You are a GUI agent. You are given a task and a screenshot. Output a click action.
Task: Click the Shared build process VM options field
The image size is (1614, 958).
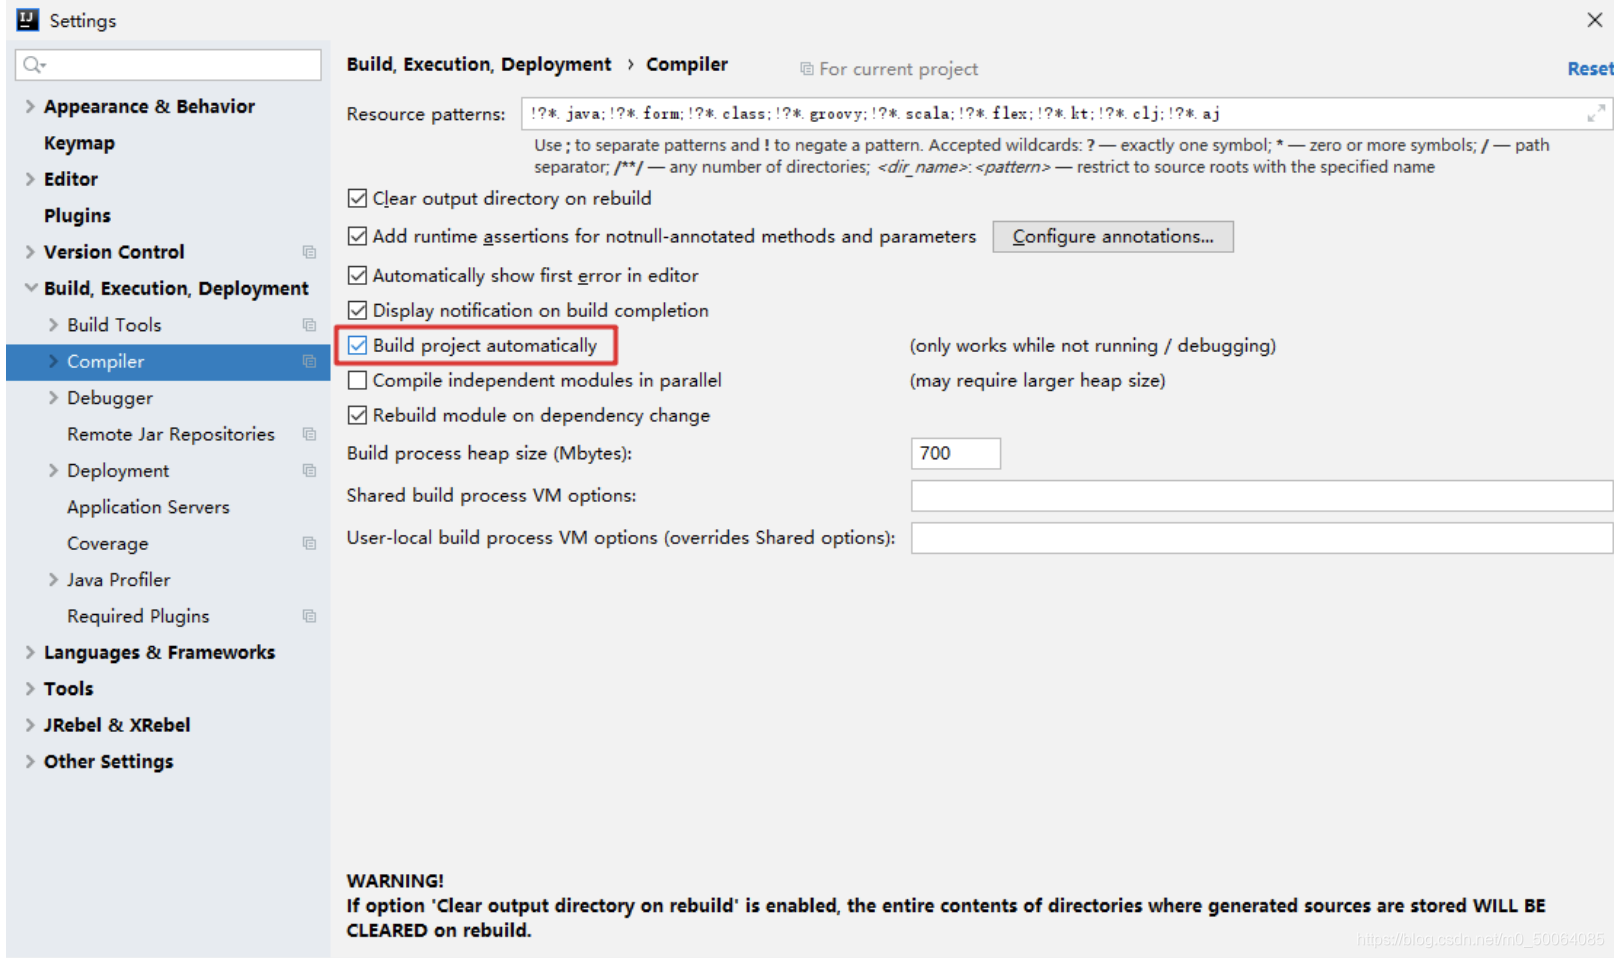coord(1261,495)
